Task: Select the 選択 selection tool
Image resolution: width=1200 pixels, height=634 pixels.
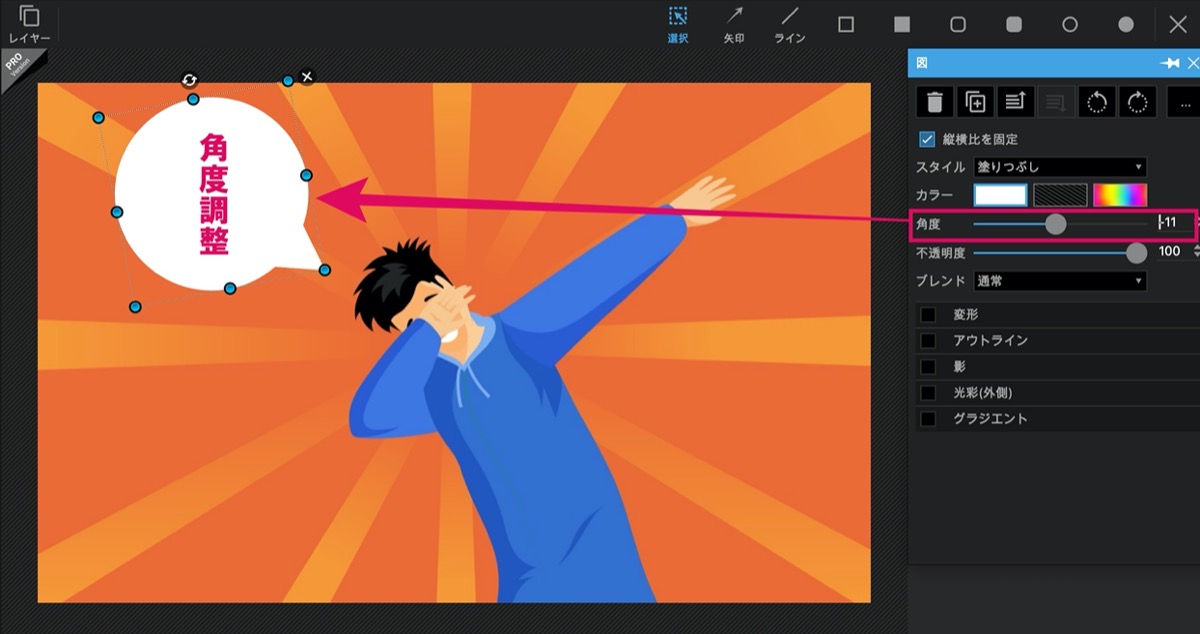Action: (678, 25)
